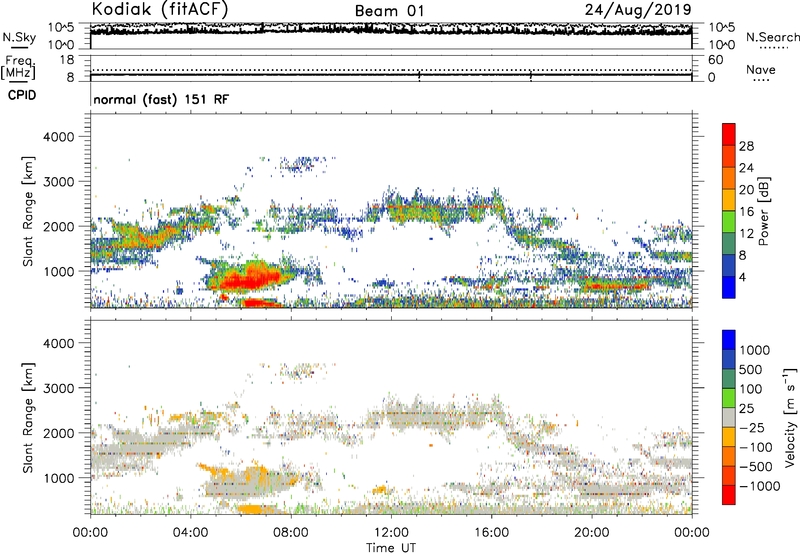Click the 'N.Search' legend label
This screenshot has width=800, height=554.
click(x=772, y=37)
